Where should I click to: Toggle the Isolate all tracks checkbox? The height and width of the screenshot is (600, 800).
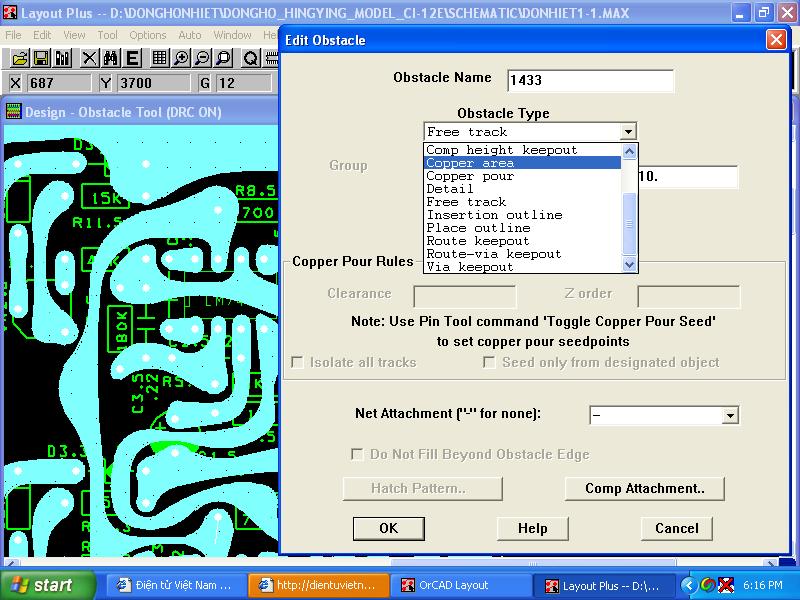pos(297,362)
